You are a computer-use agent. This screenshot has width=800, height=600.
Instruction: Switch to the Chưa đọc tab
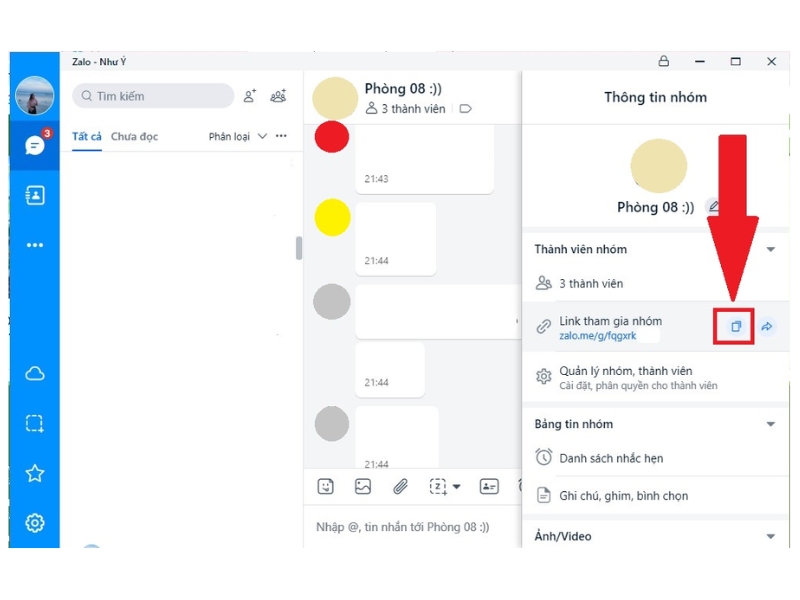[x=135, y=137]
